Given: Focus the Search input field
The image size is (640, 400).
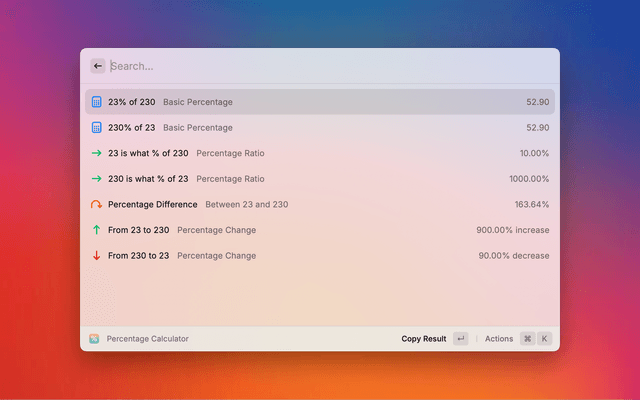Looking at the screenshot, I should [x=320, y=66].
